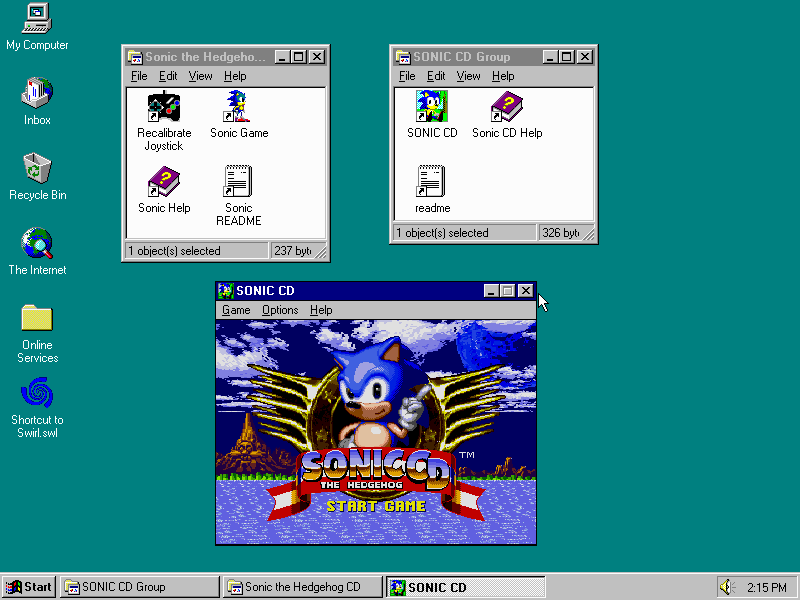Click the Sonic title logo in game window
The width and height of the screenshot is (800, 600).
(x=376, y=469)
